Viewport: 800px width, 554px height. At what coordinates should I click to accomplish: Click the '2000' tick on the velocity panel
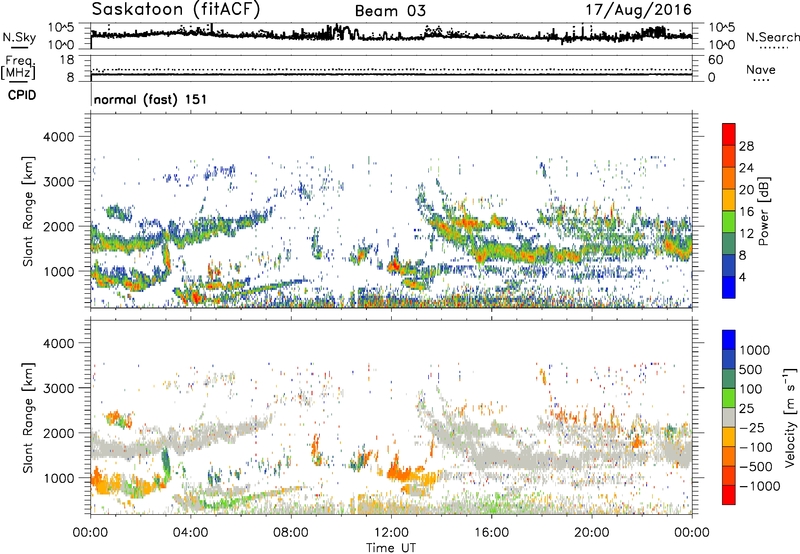click(x=58, y=433)
